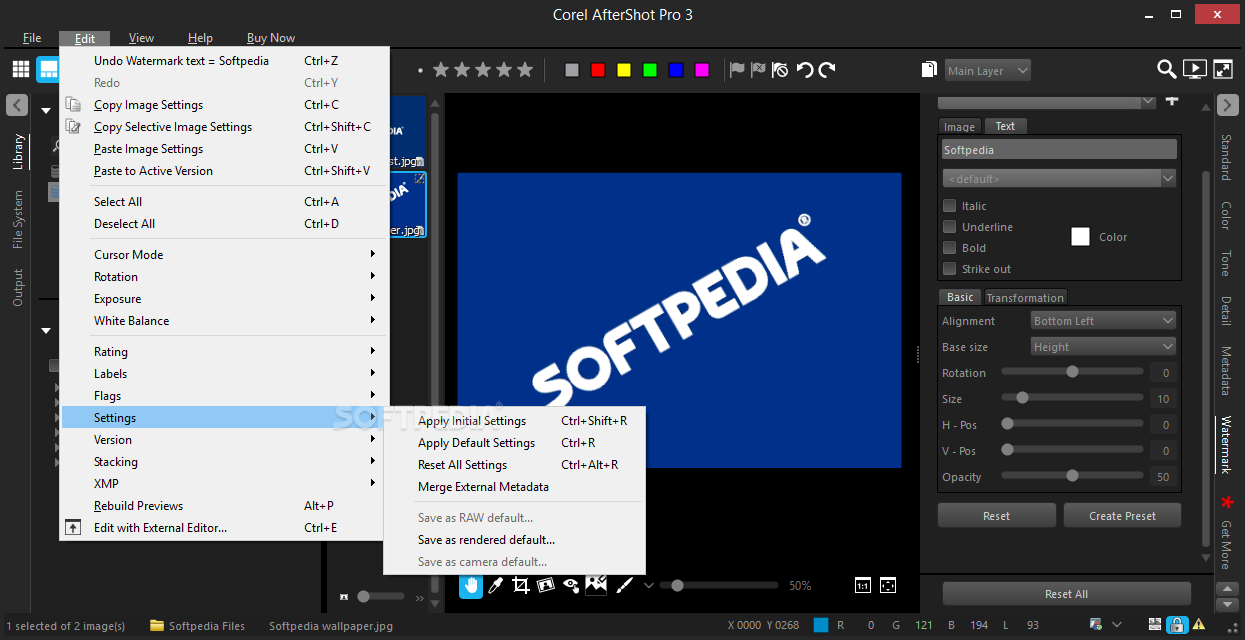This screenshot has height=640, width=1245.
Task: Click the Buy Now menu link
Action: (271, 38)
